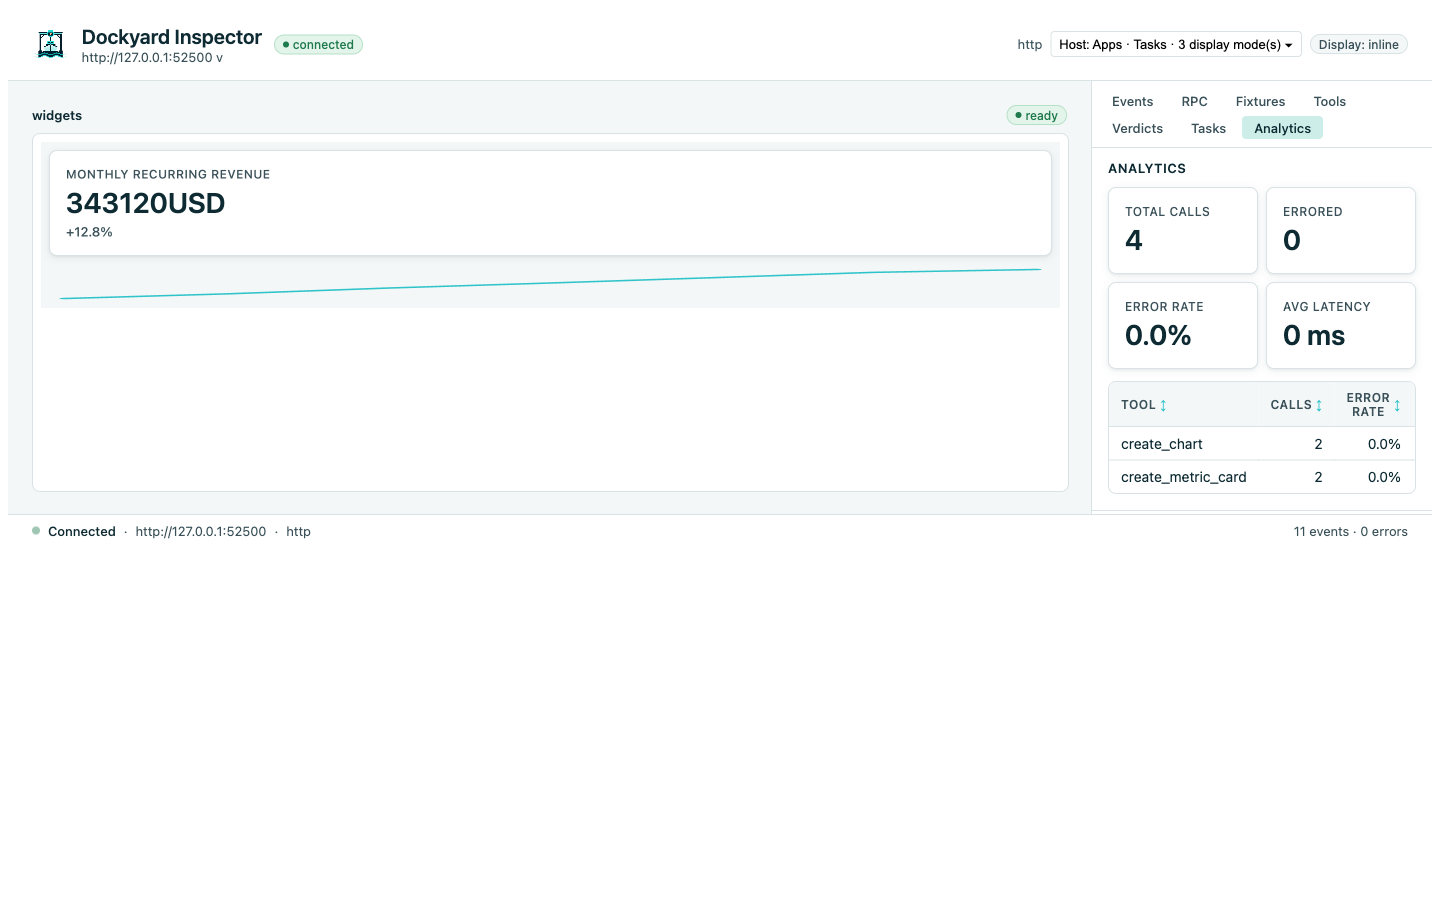The height and width of the screenshot is (900, 1440).
Task: Click the http label beside the Host dropdown
Action: coord(1029,44)
